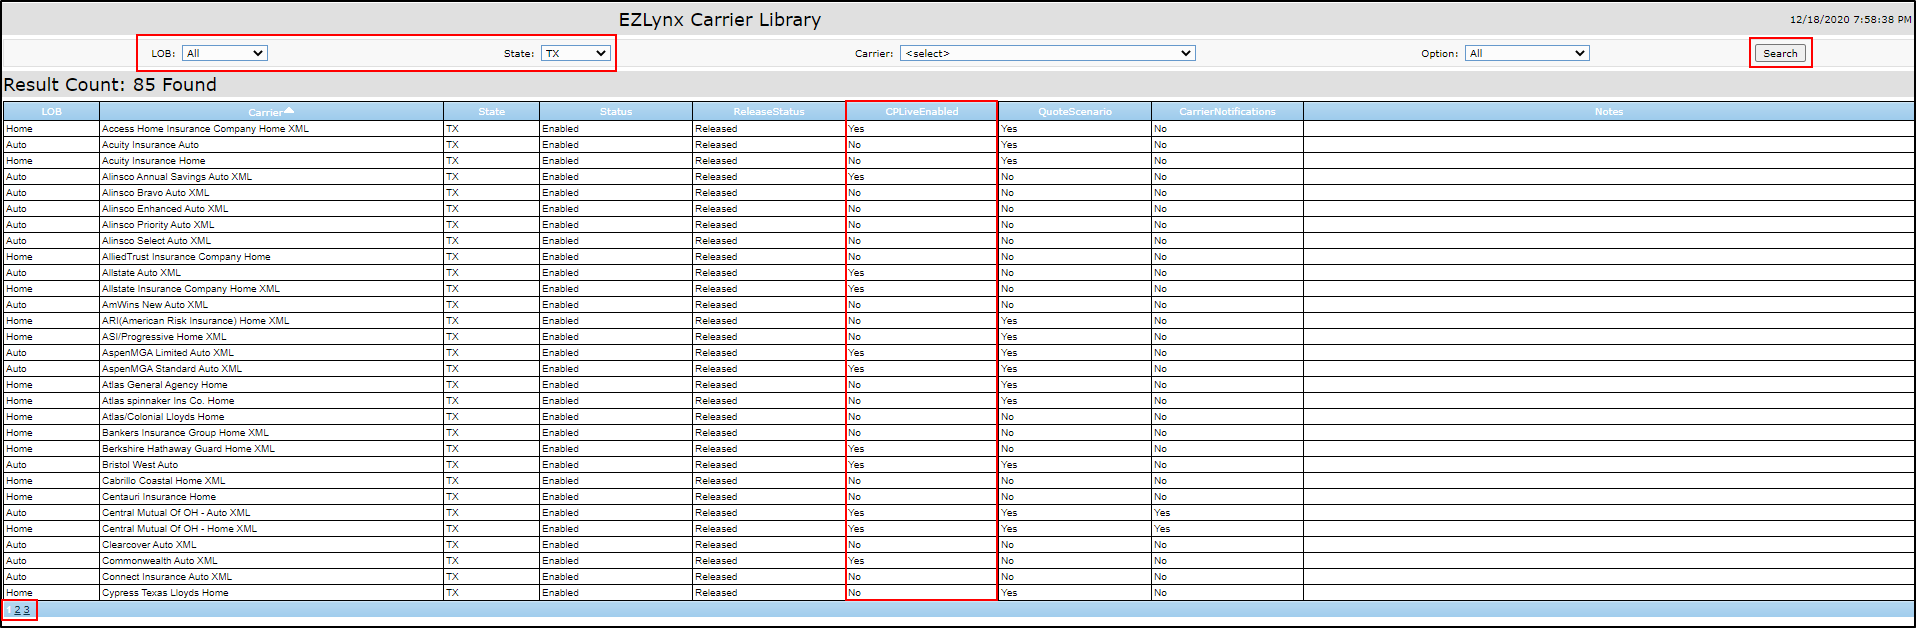Click Bristol West Auto carrier
The height and width of the screenshot is (628, 1916).
coord(140,465)
